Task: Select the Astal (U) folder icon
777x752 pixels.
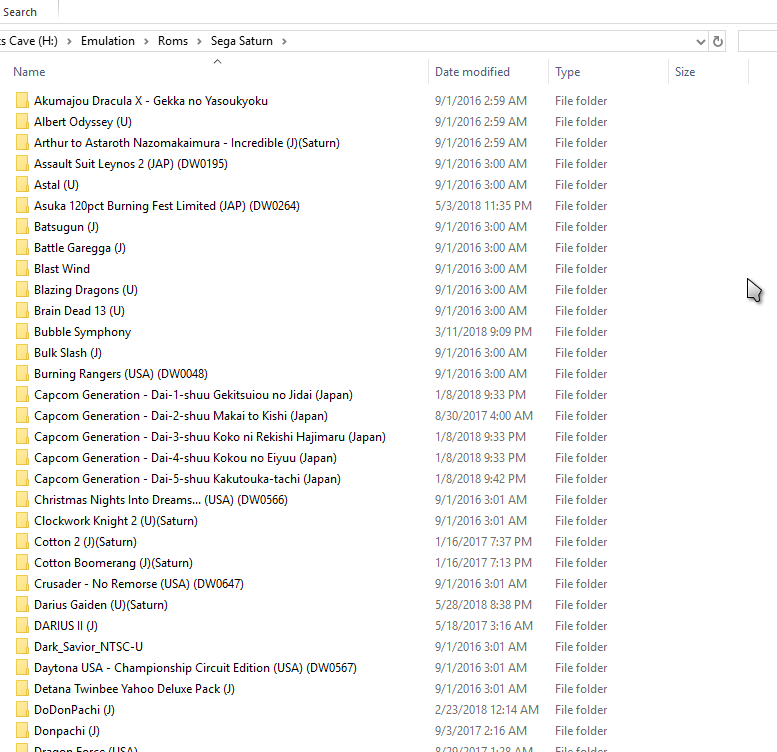Action: pyautogui.click(x=22, y=185)
